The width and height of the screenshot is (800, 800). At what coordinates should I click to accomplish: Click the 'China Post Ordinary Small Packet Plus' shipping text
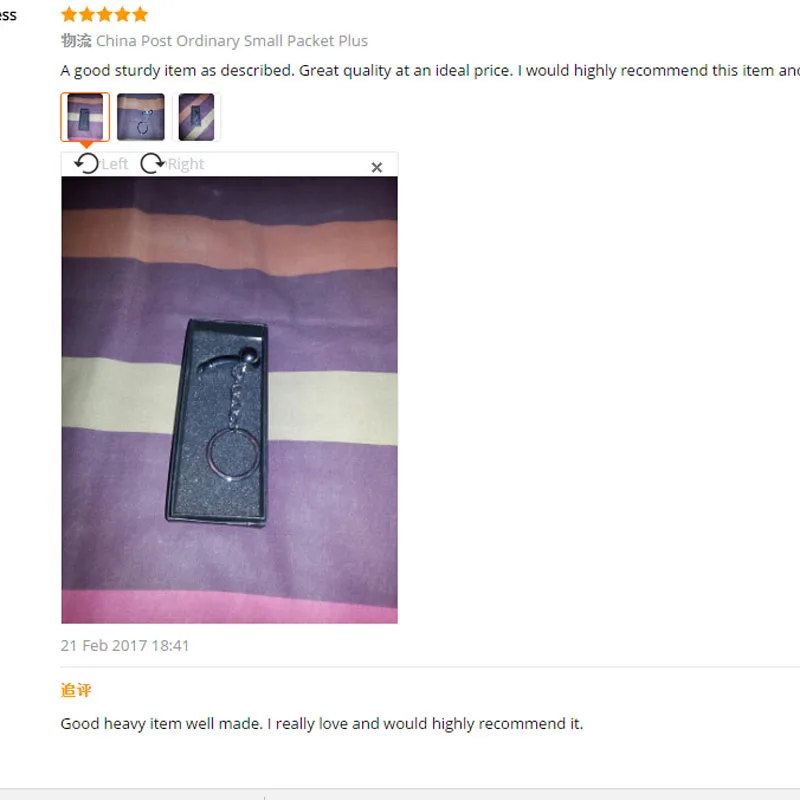click(x=232, y=41)
